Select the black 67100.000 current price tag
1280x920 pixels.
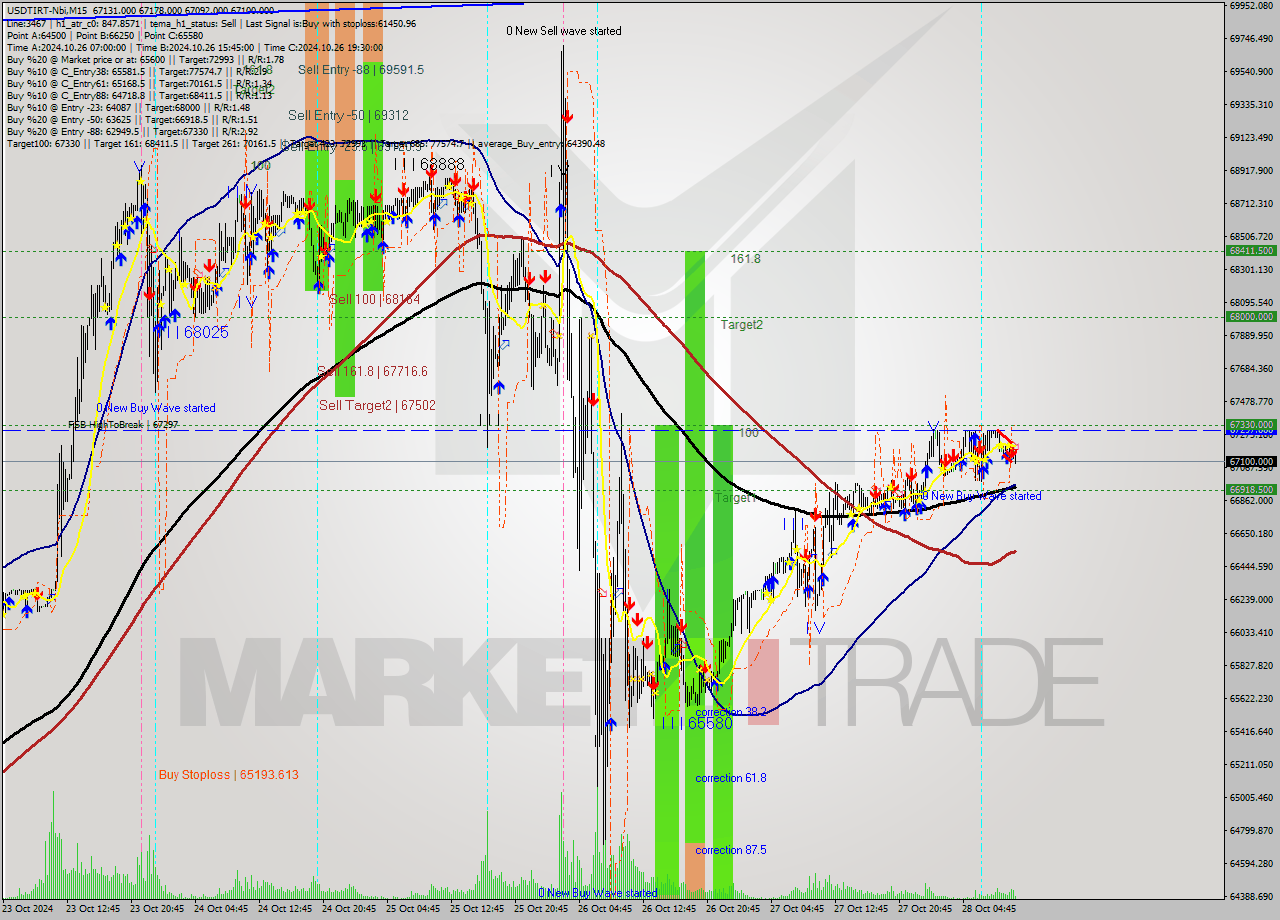coord(1250,461)
